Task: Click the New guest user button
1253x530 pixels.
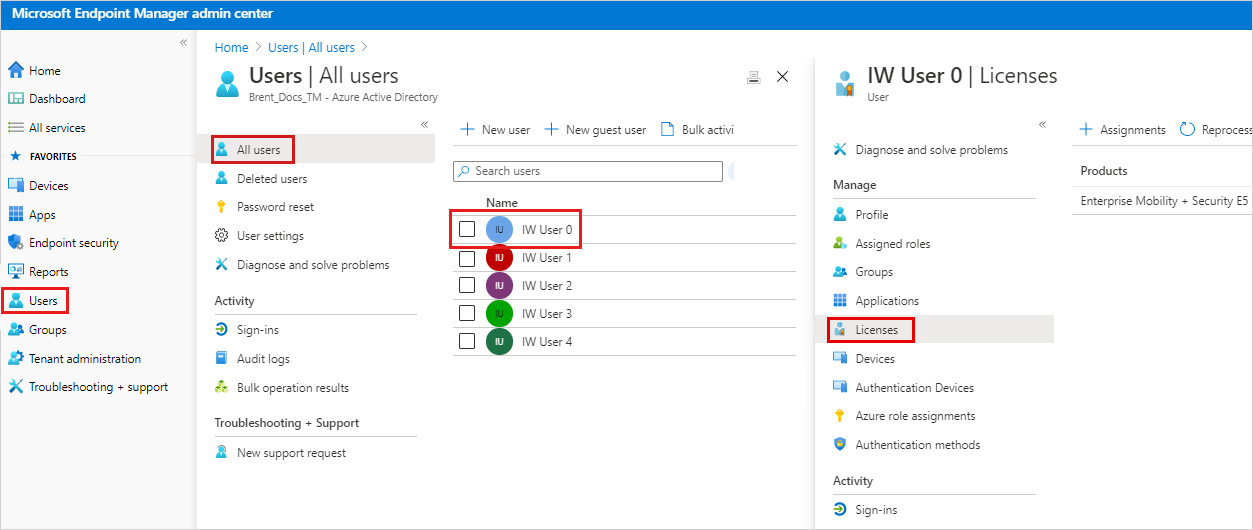Action: pyautogui.click(x=595, y=130)
